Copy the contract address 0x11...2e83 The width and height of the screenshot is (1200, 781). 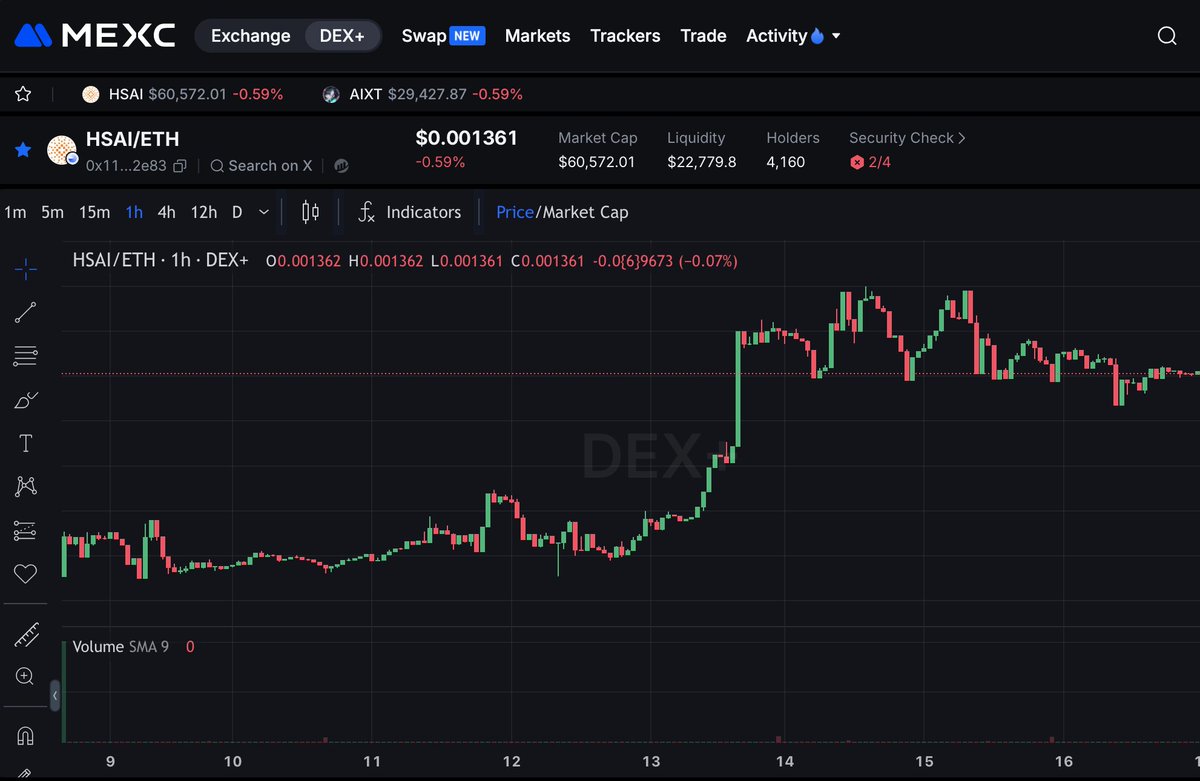coord(180,166)
